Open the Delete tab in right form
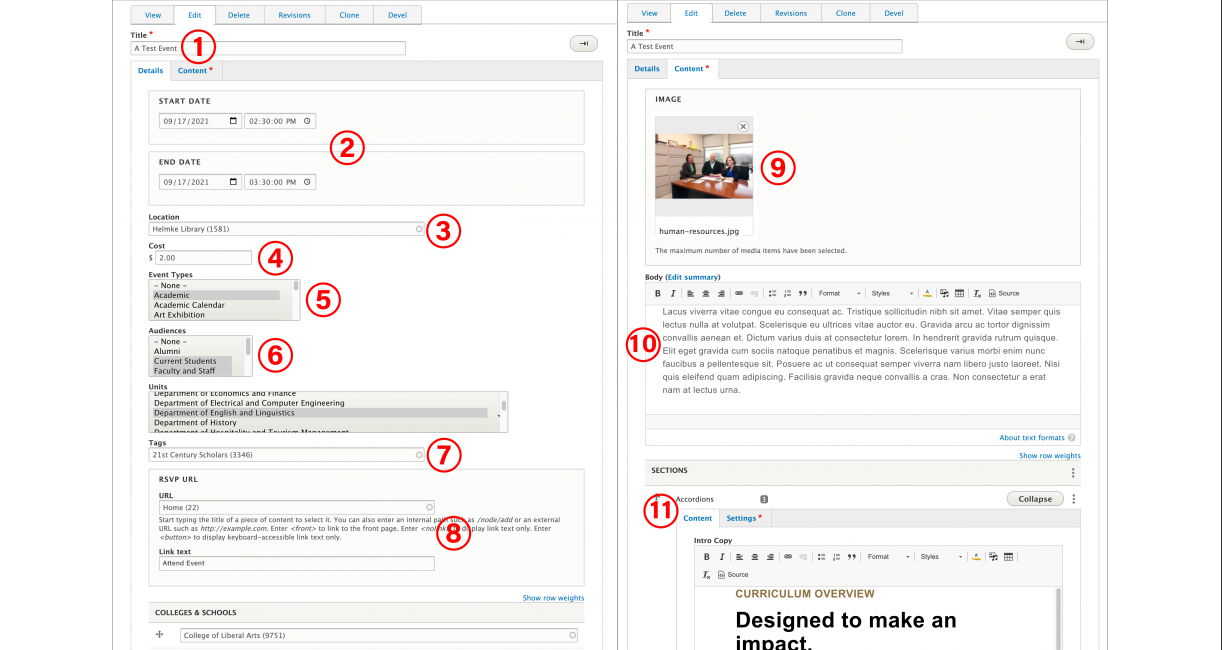The width and height of the screenshot is (1222, 650). click(735, 14)
